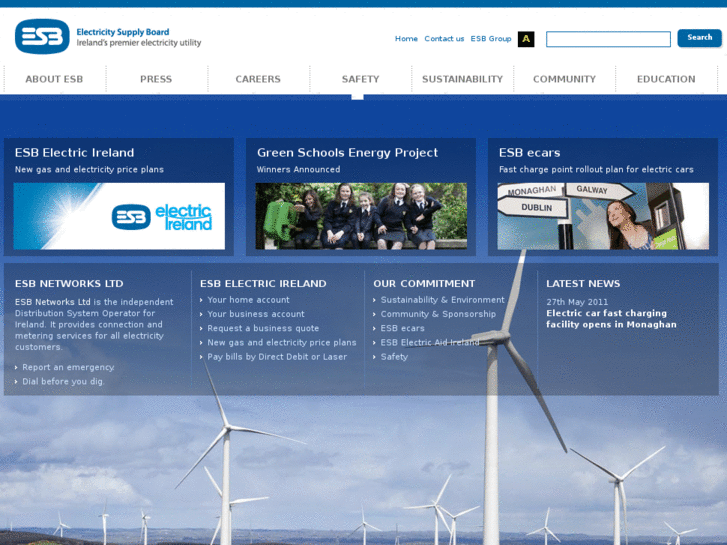Open 'Your home account' link
The width and height of the screenshot is (727, 545).
(x=248, y=300)
